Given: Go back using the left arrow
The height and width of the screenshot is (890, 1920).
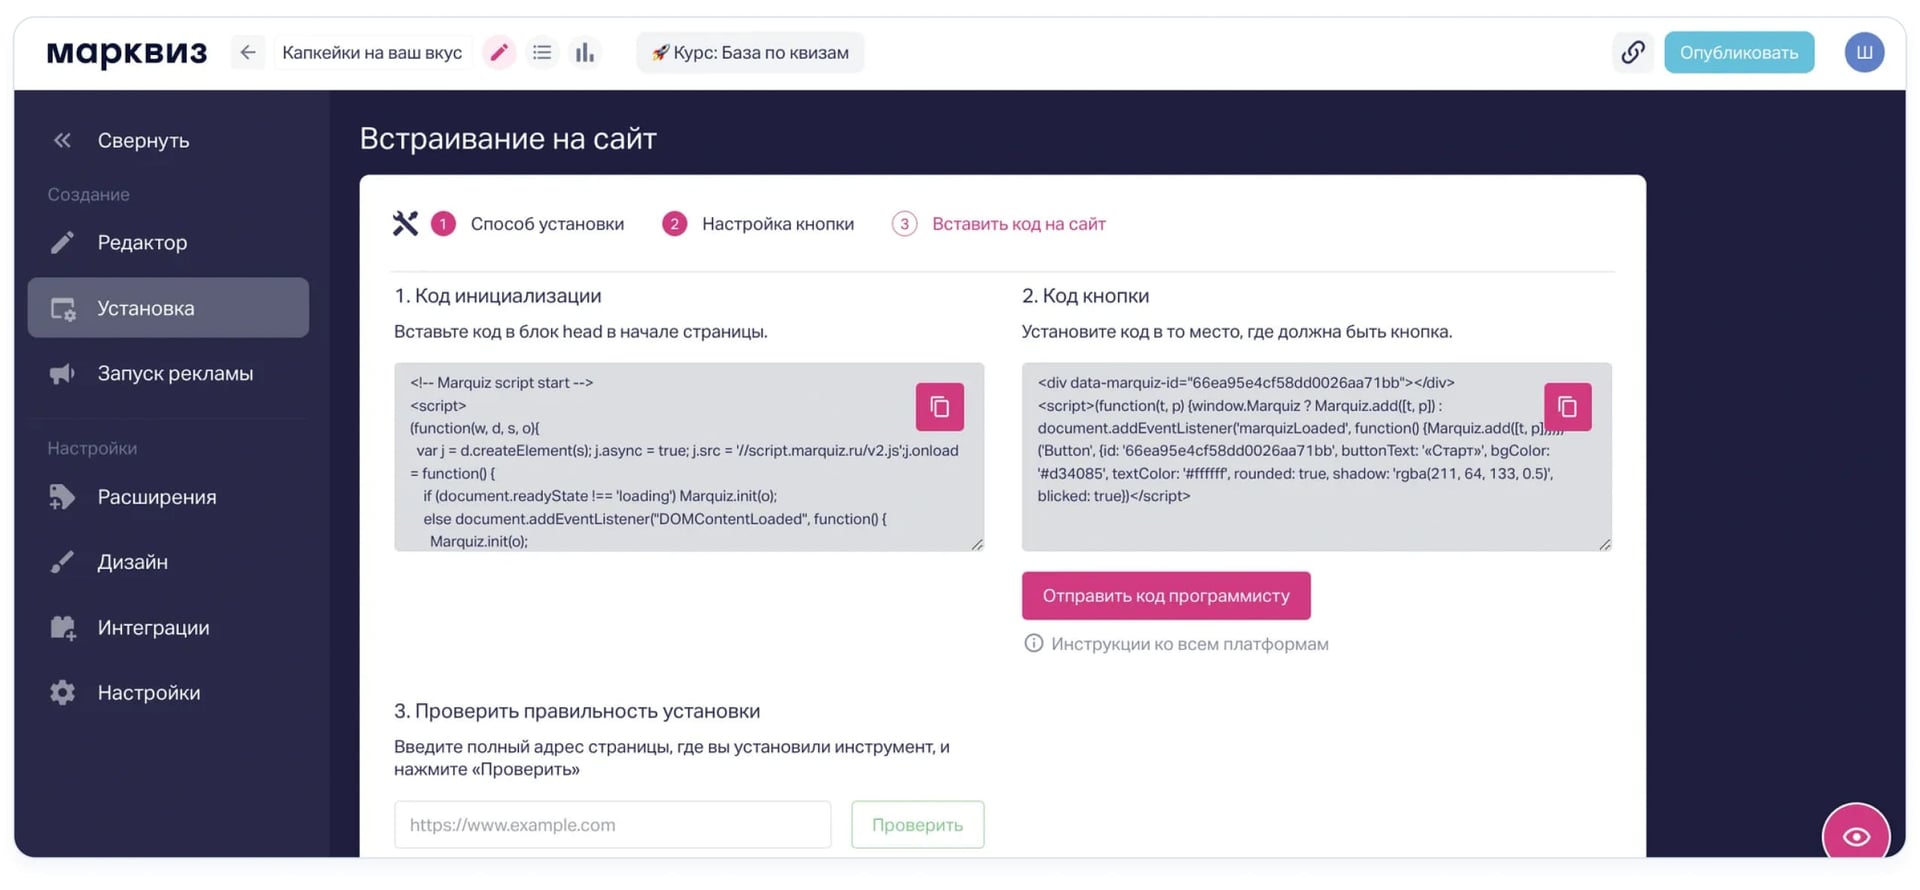Looking at the screenshot, I should click(248, 52).
